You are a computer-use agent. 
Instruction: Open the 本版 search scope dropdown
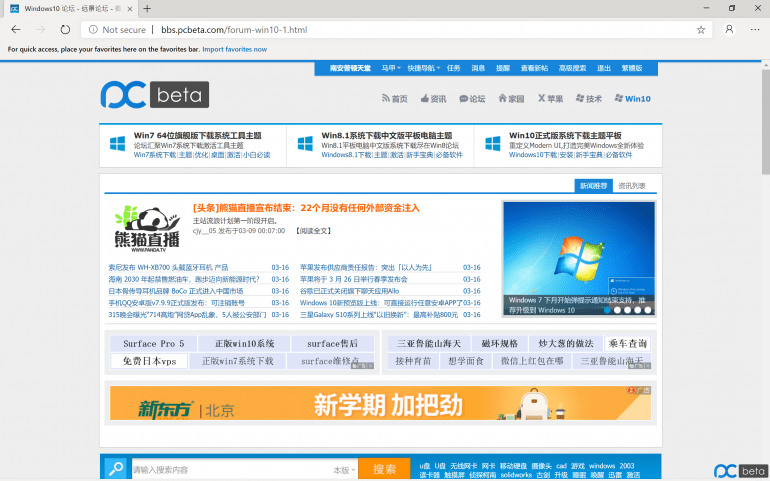[344, 470]
